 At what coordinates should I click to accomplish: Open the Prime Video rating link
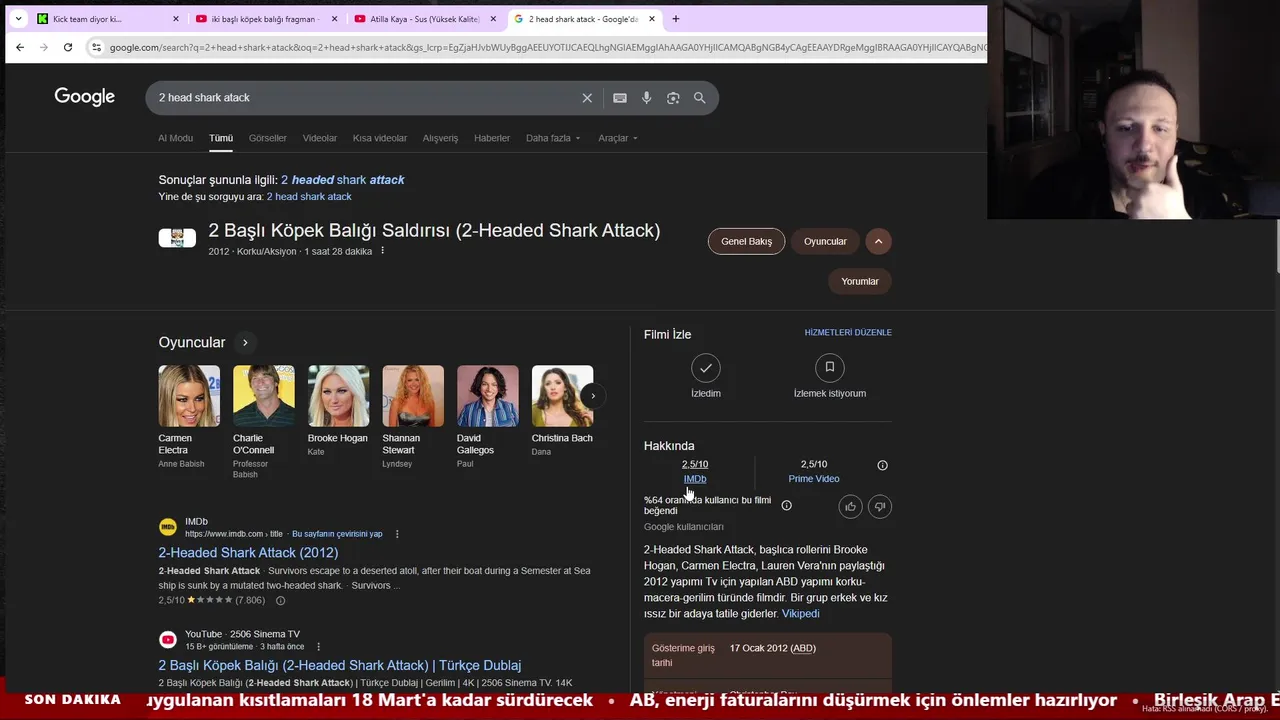point(814,479)
